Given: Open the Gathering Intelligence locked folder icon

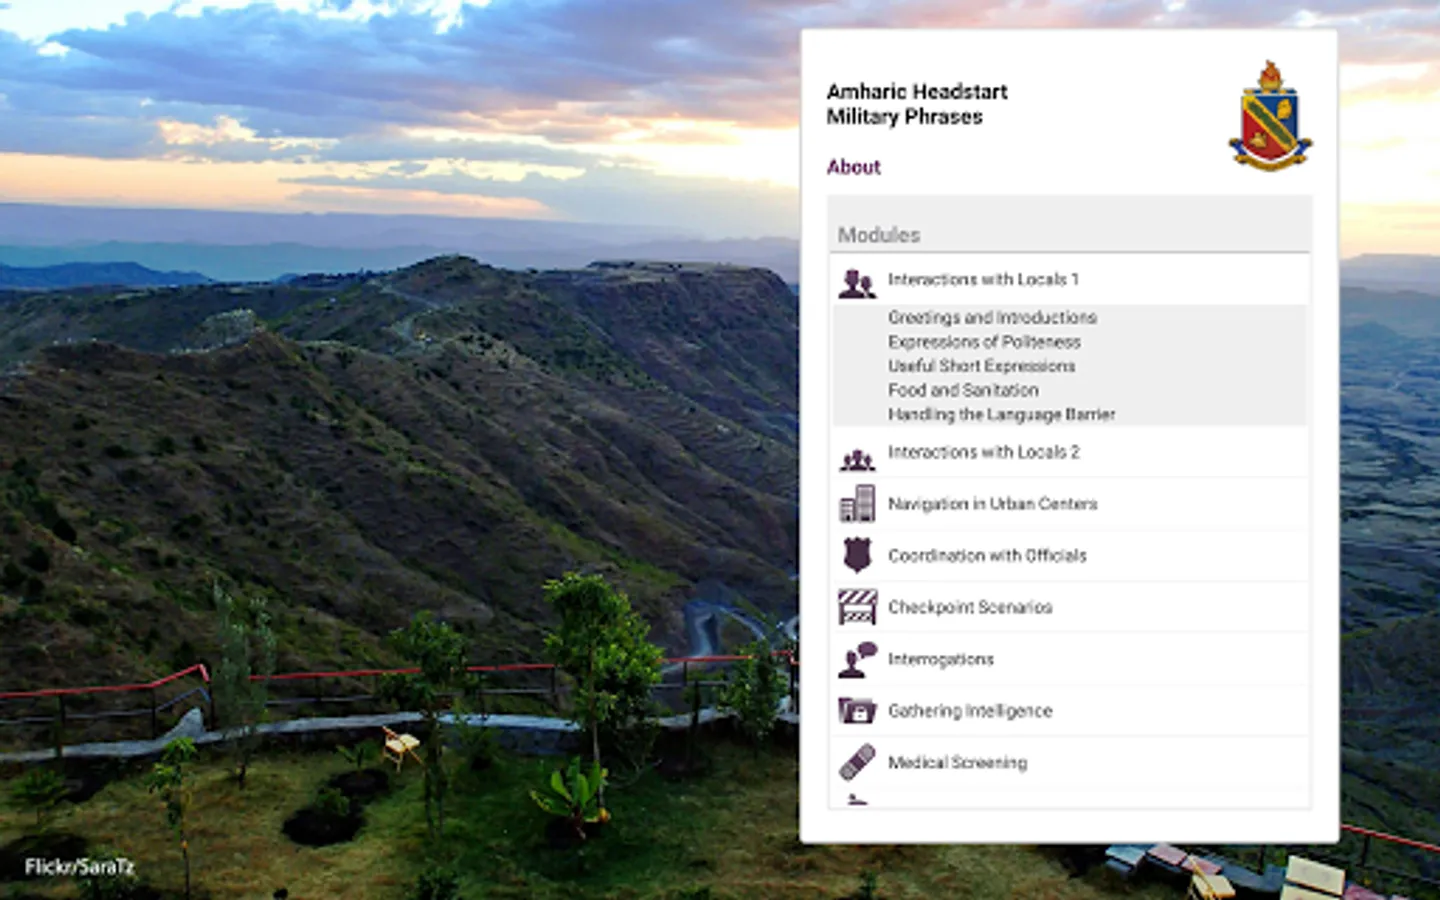Looking at the screenshot, I should pos(857,711).
